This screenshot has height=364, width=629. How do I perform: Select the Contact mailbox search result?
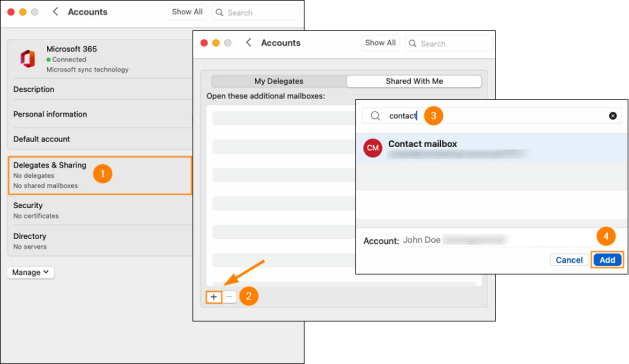coord(492,148)
